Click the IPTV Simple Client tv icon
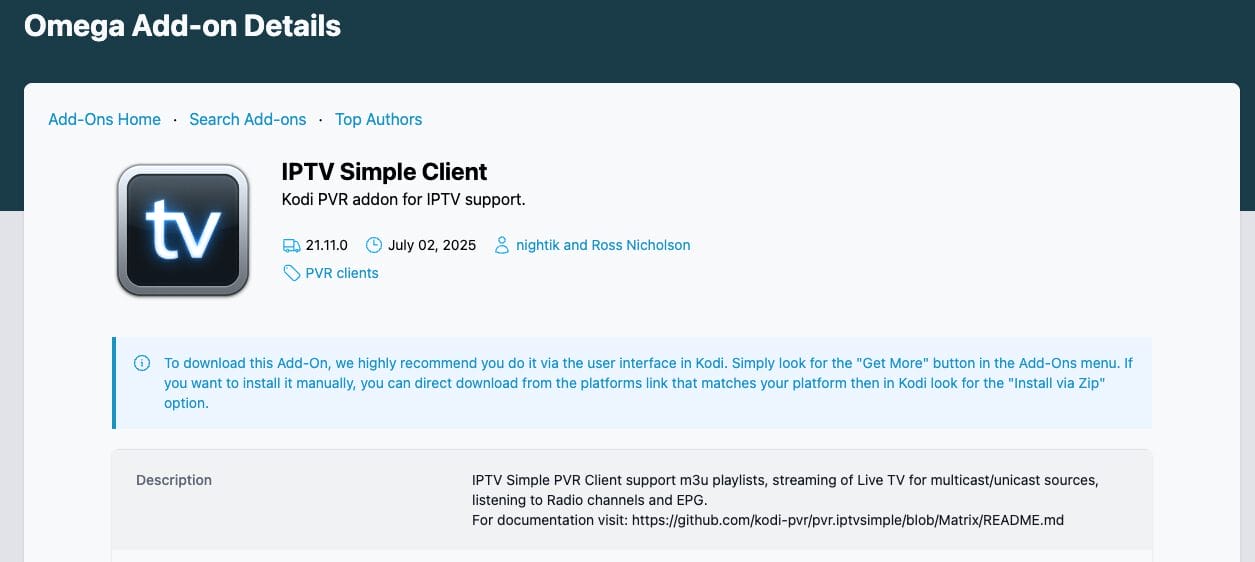Image resolution: width=1255 pixels, height=562 pixels. pos(182,231)
